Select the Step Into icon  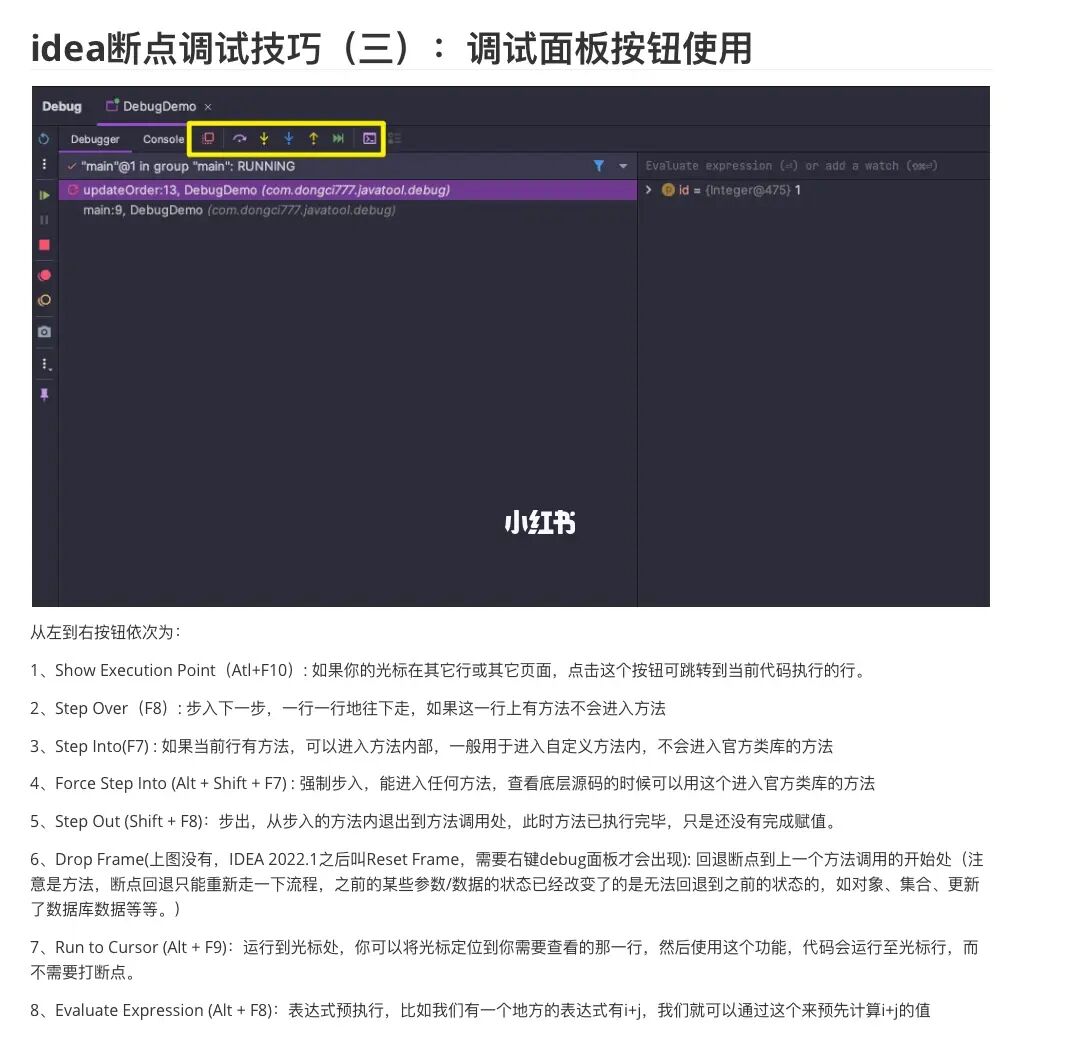pyautogui.click(x=265, y=138)
